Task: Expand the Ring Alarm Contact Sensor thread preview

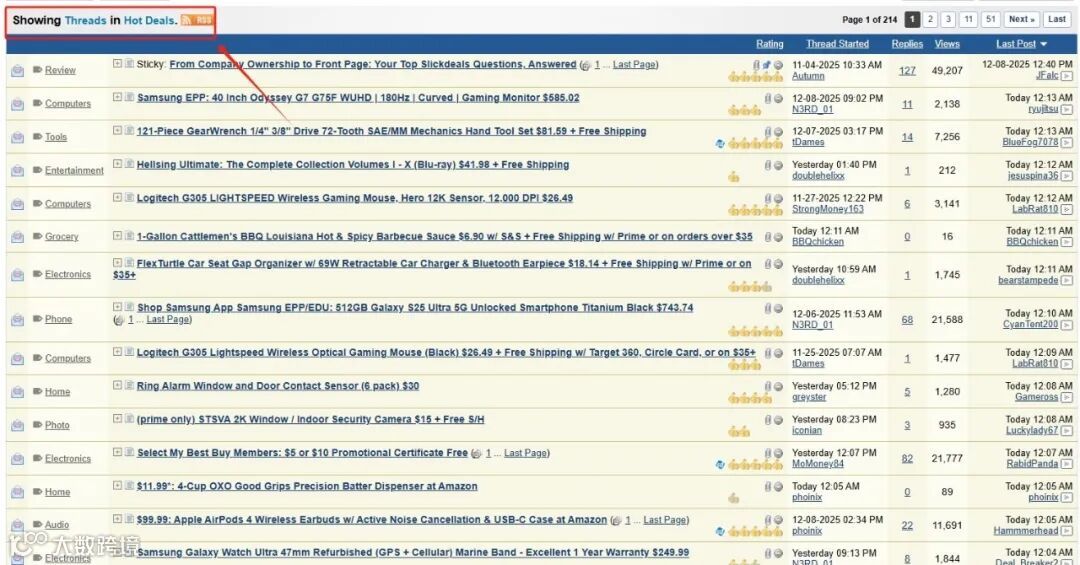Action: [117, 385]
